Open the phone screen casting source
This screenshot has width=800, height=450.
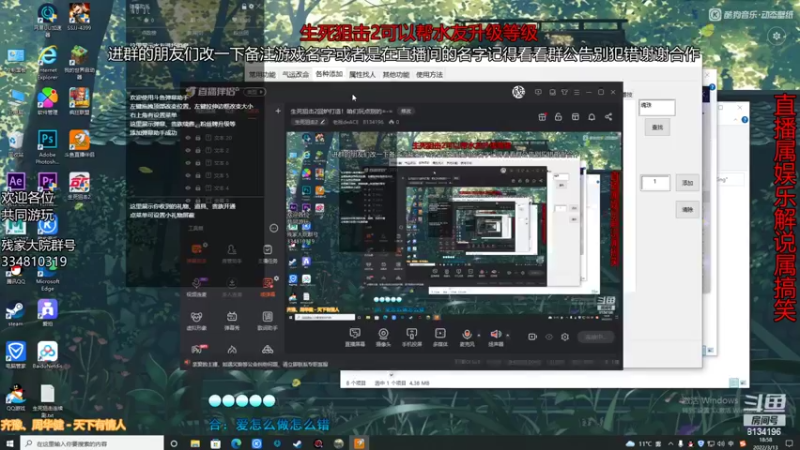tap(411, 334)
